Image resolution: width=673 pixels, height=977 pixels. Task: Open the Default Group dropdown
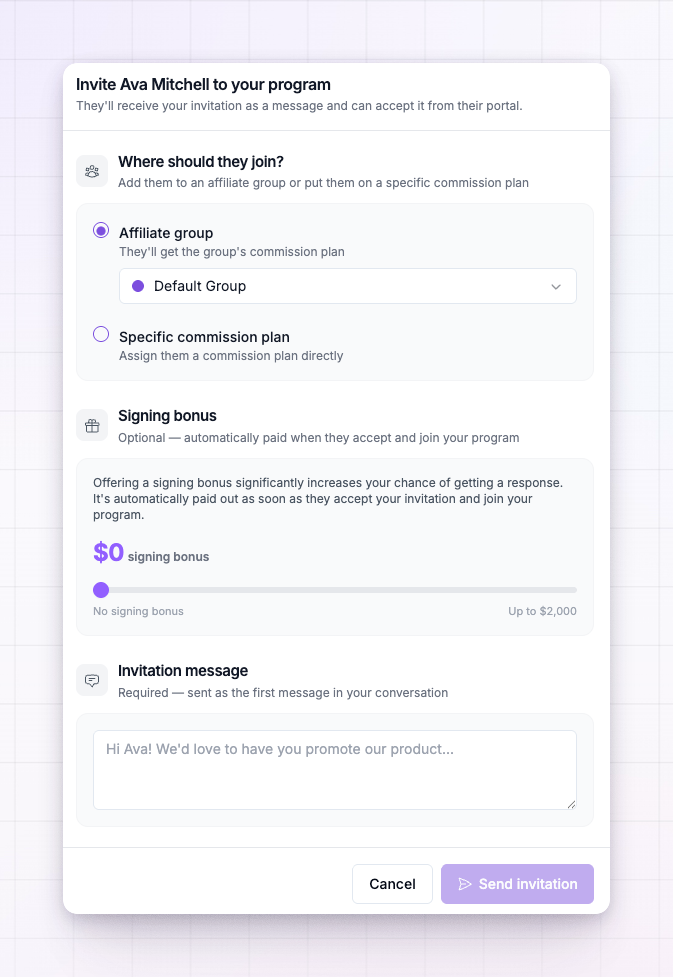coord(348,286)
